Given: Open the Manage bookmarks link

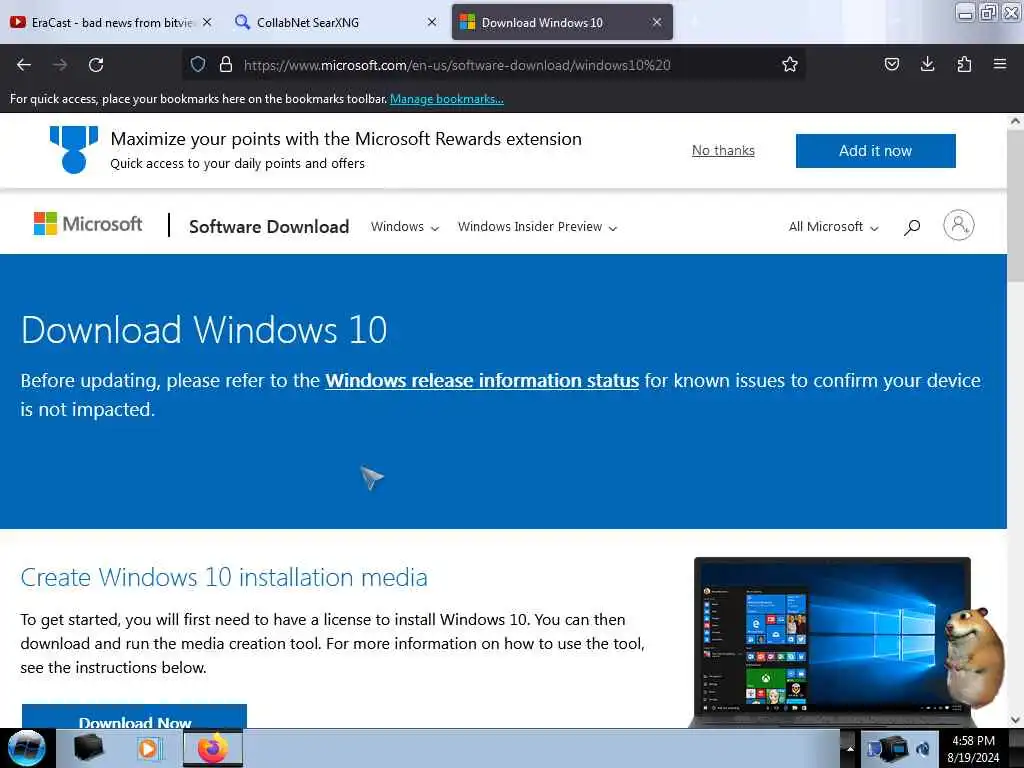Looking at the screenshot, I should tap(447, 99).
